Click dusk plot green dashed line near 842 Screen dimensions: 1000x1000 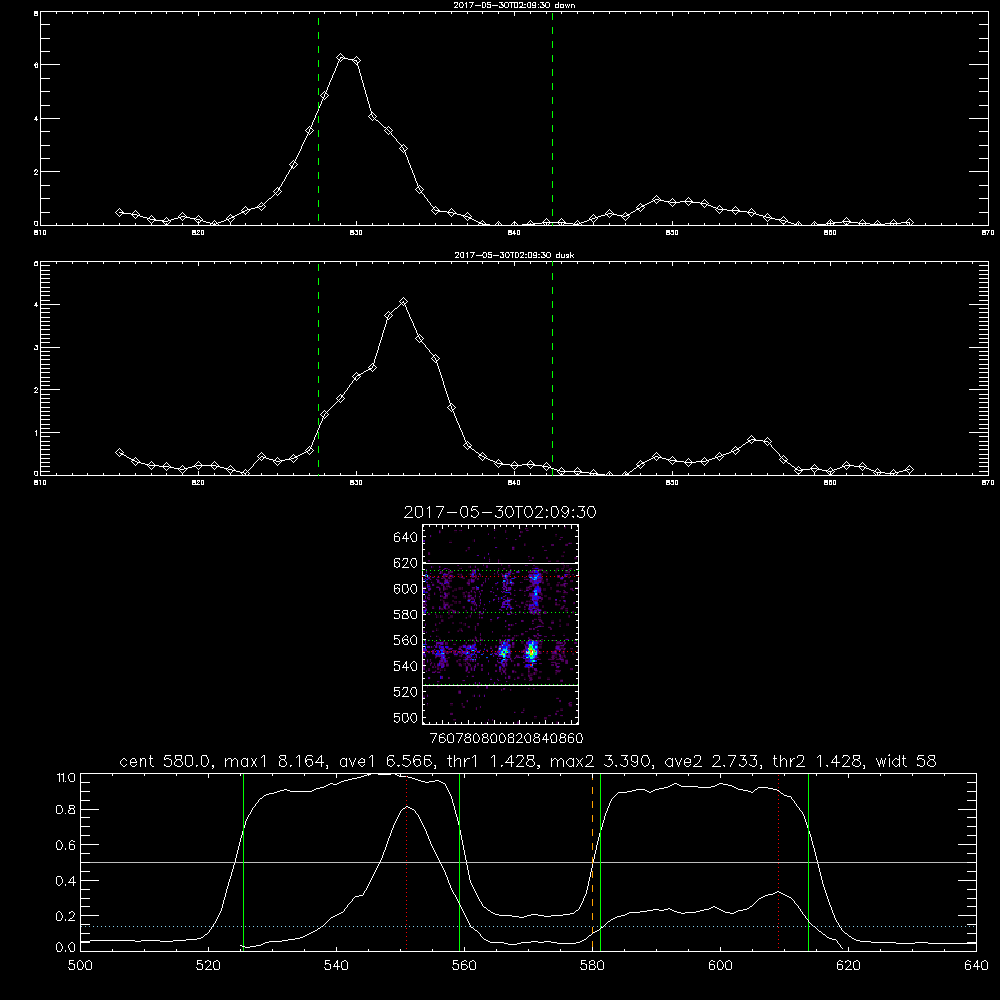coord(552,368)
